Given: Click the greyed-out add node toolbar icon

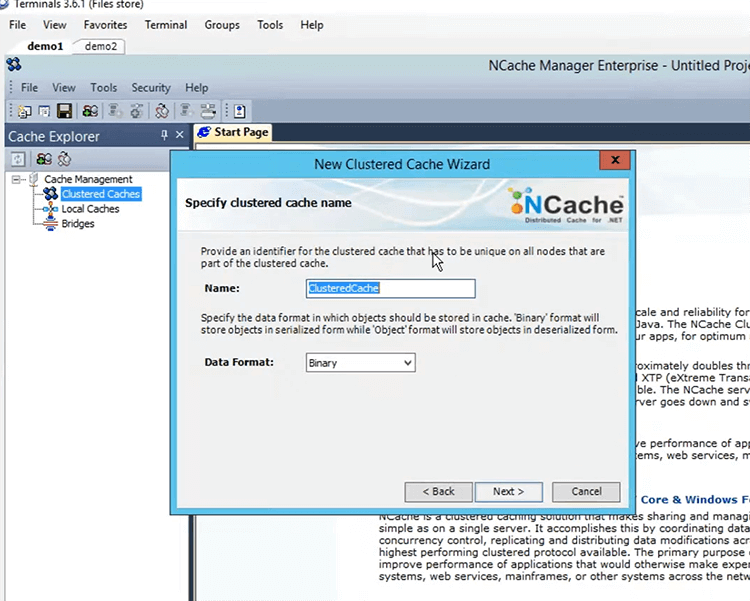Looking at the screenshot, I should pyautogui.click(x=137, y=111).
